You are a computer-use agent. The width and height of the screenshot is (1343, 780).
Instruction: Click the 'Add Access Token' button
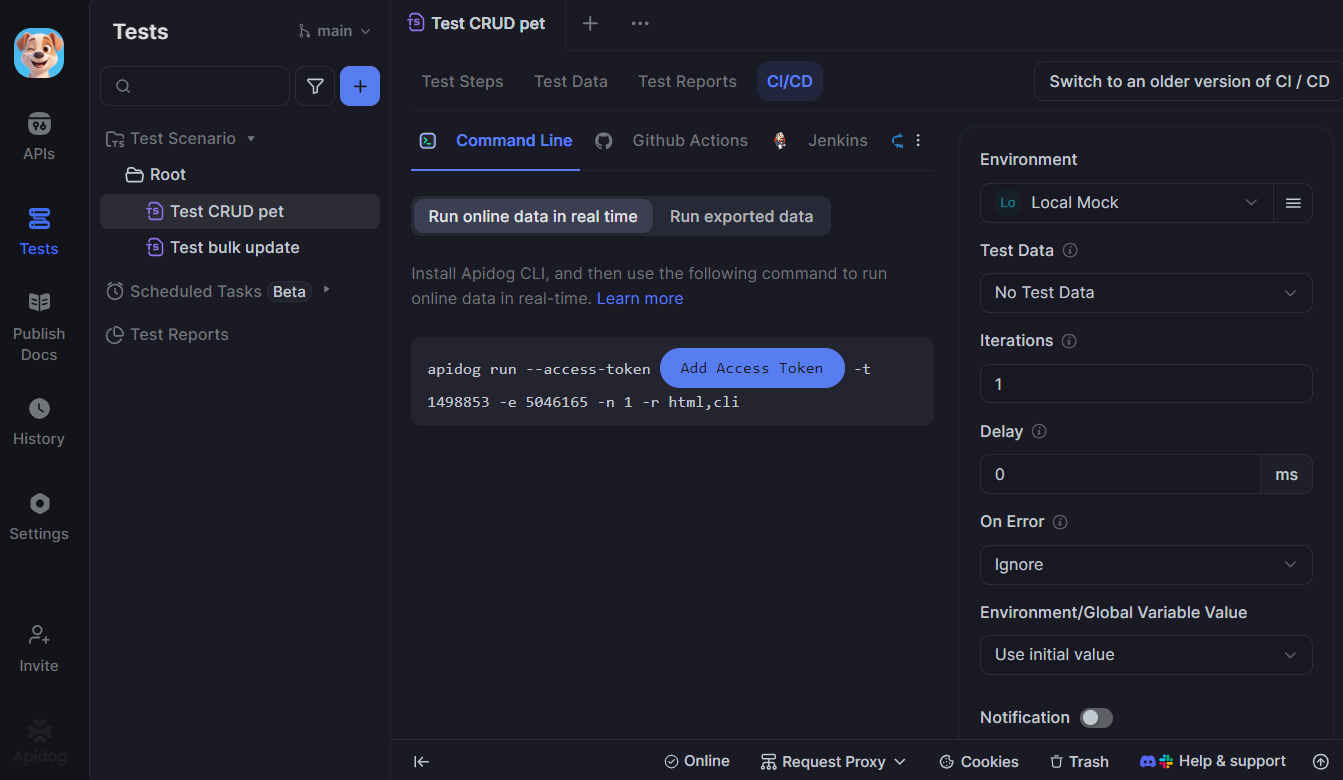coord(751,368)
